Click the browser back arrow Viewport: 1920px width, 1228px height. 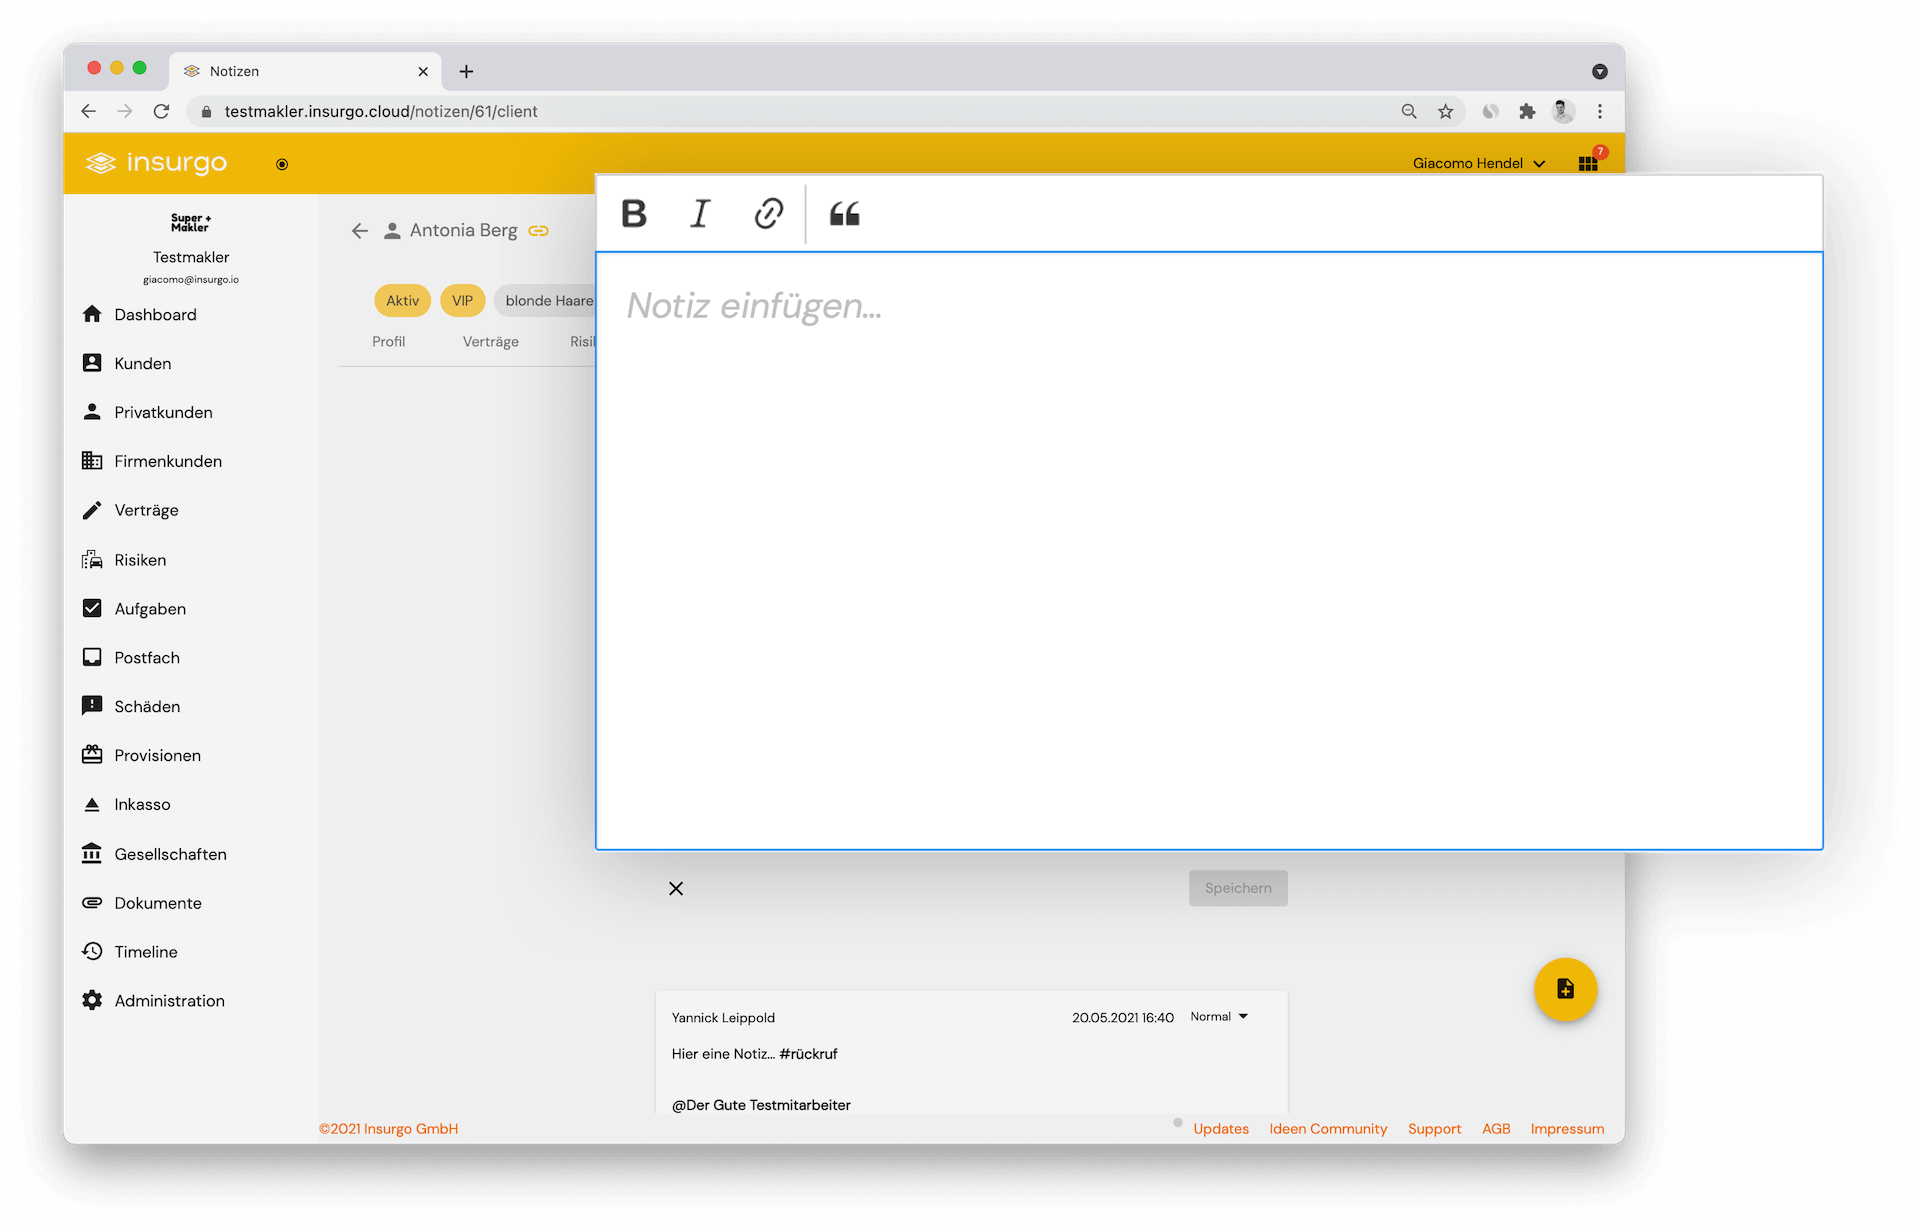88,111
